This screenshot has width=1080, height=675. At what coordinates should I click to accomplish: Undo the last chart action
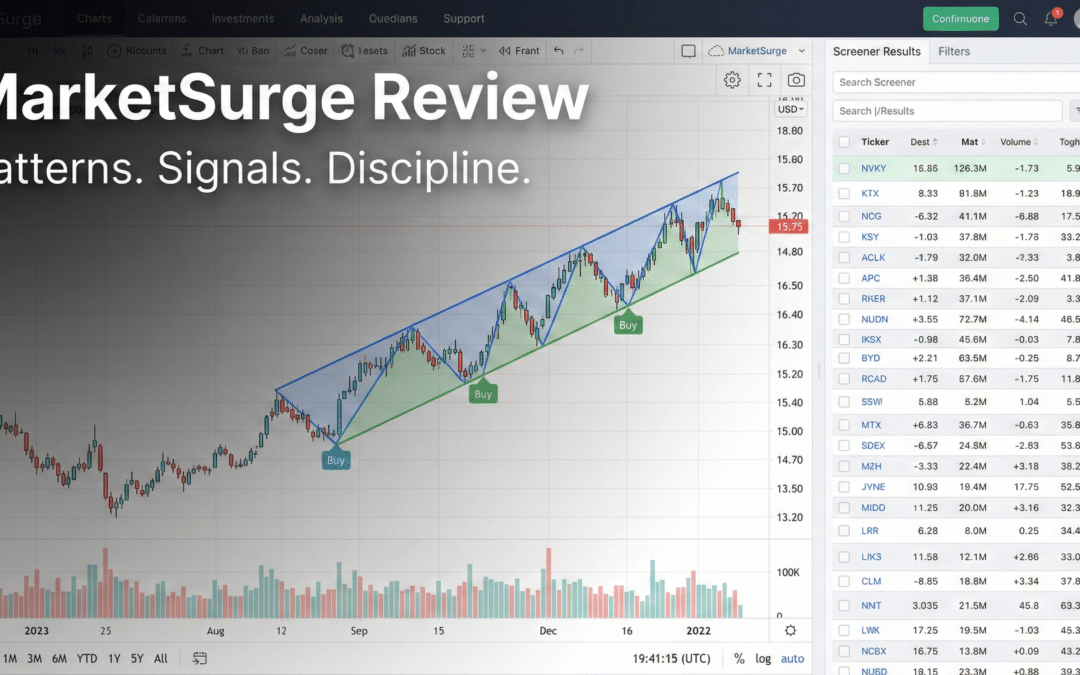click(559, 51)
